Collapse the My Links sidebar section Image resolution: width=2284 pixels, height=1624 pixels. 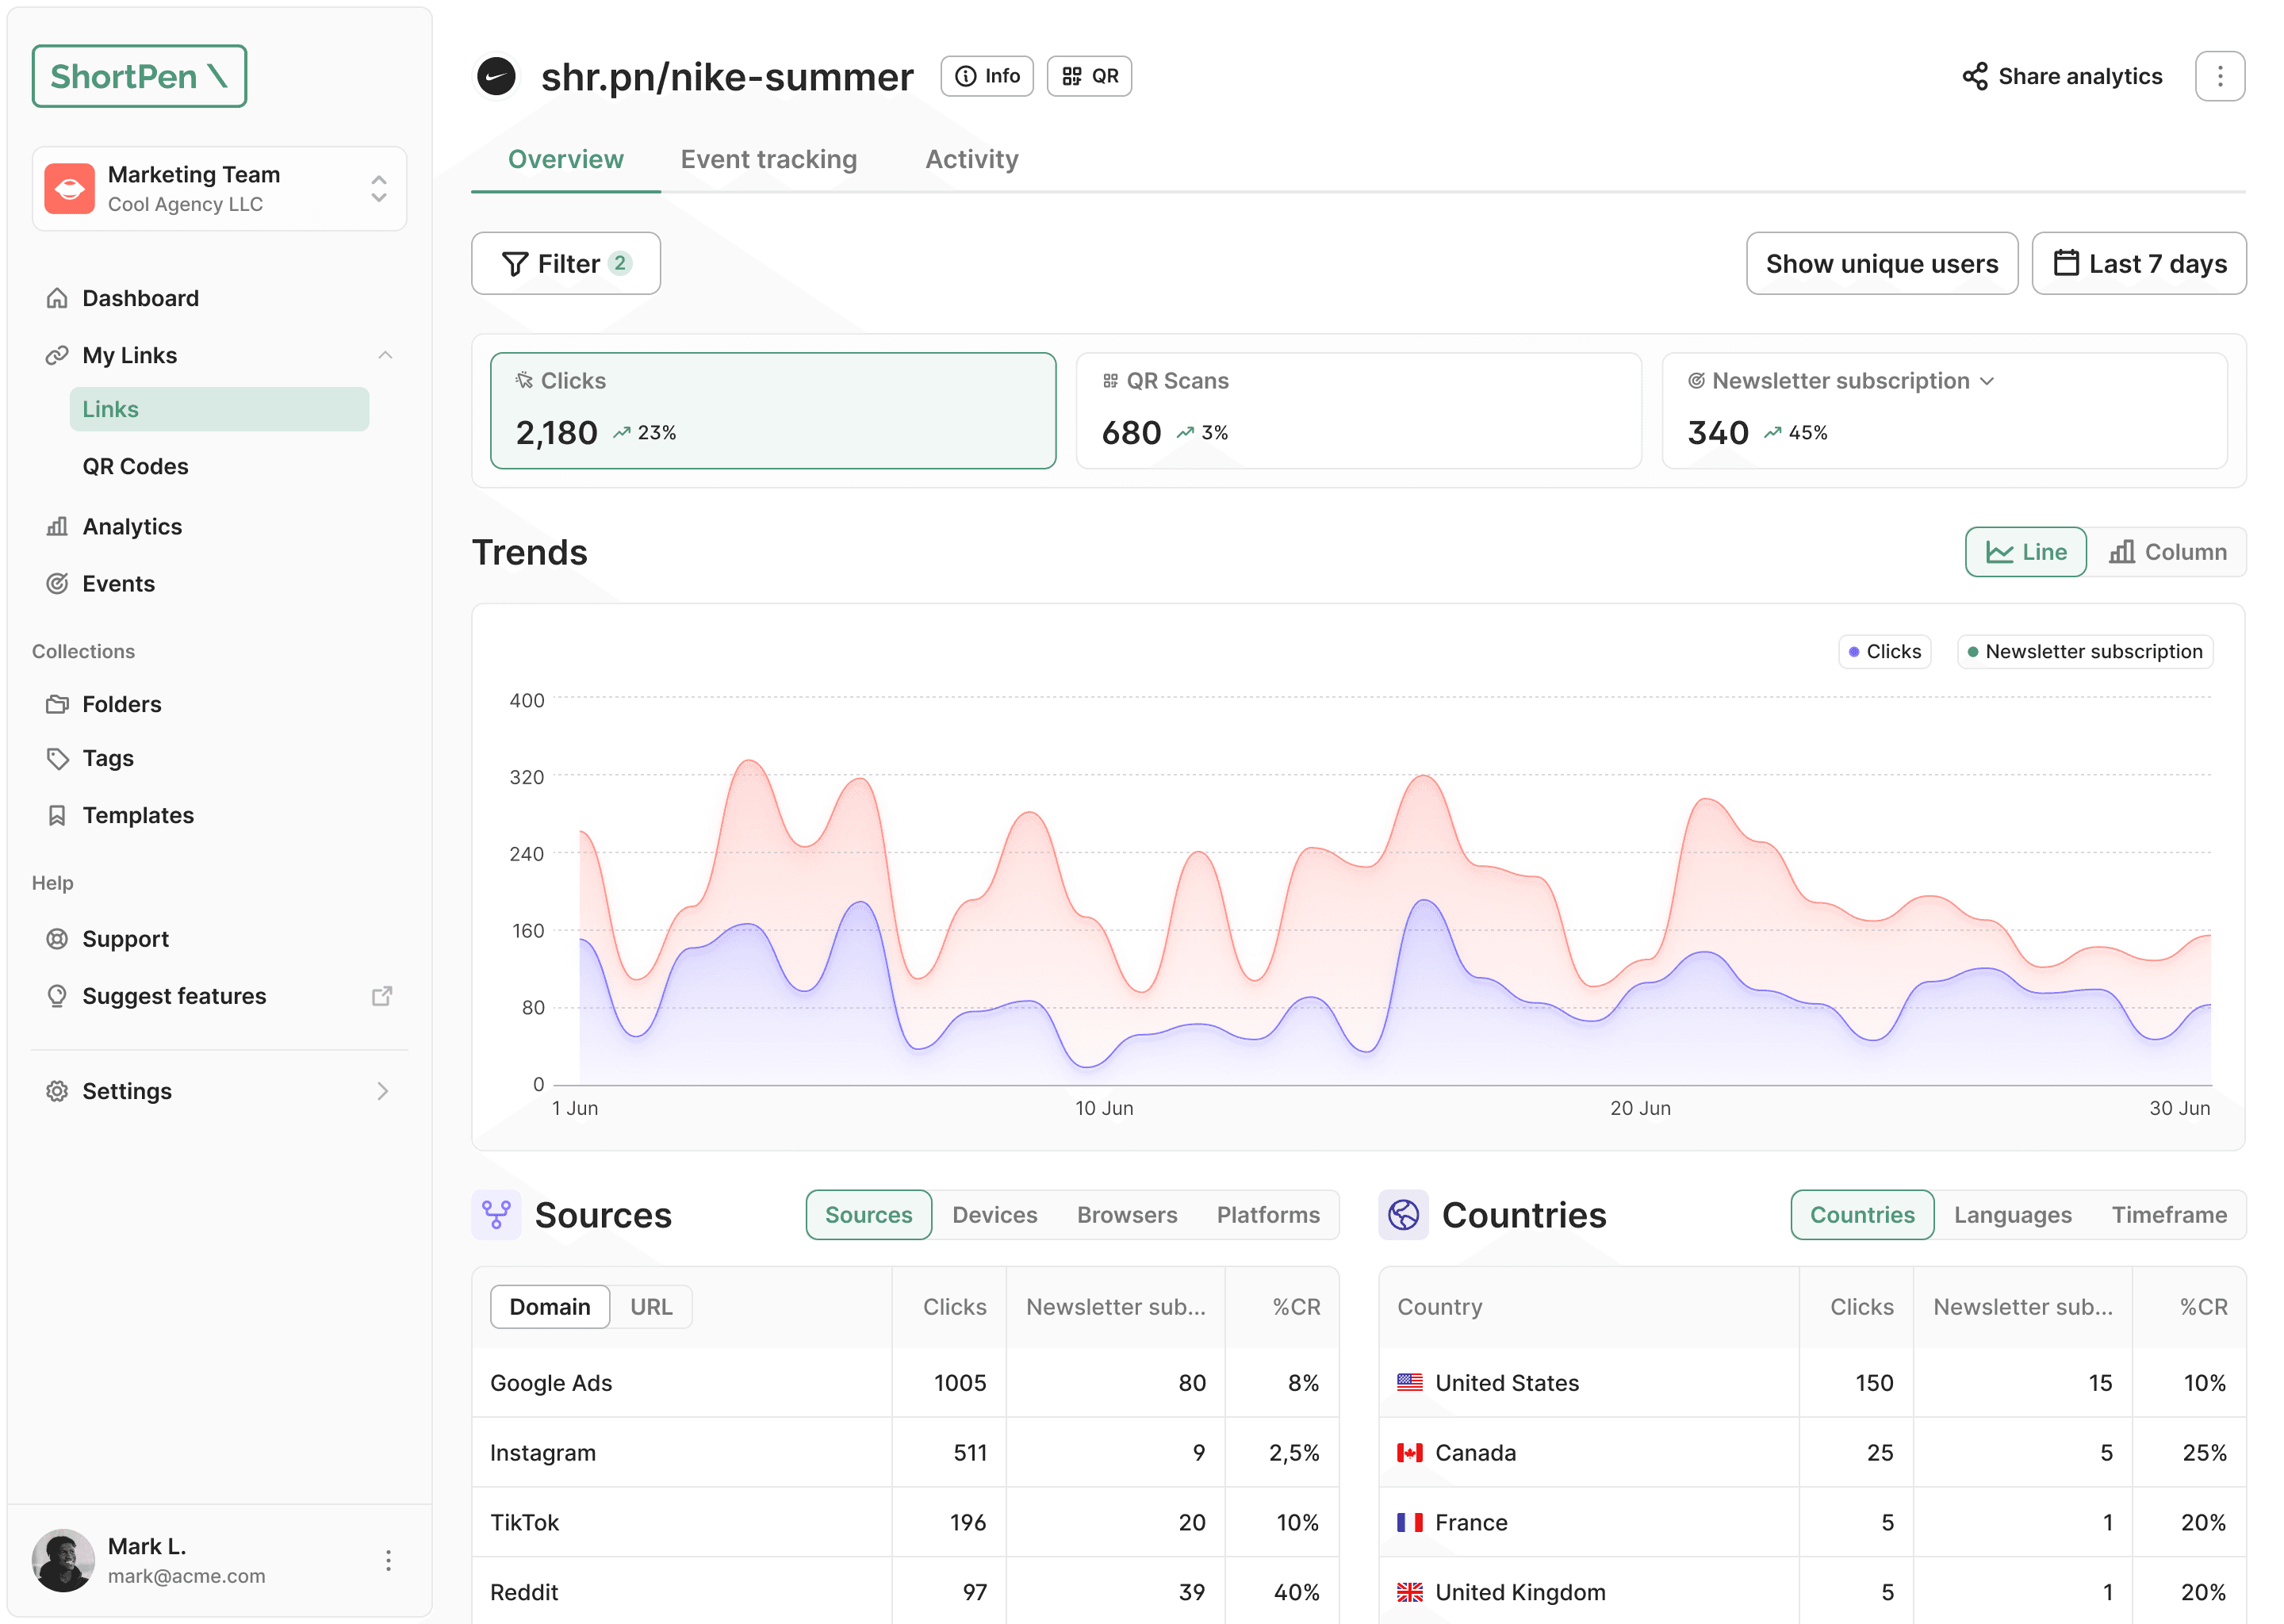385,355
